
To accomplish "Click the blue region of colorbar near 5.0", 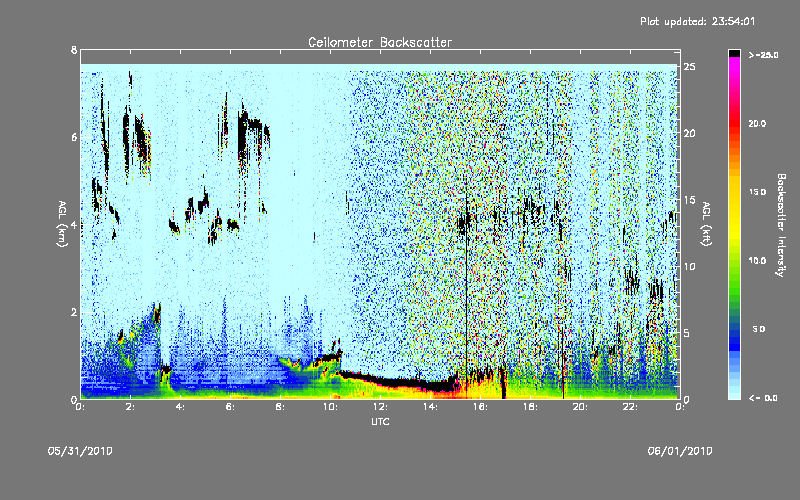I will [x=734, y=331].
